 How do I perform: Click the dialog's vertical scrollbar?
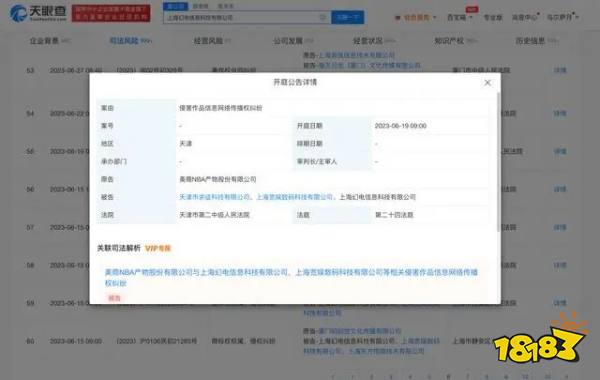498,161
